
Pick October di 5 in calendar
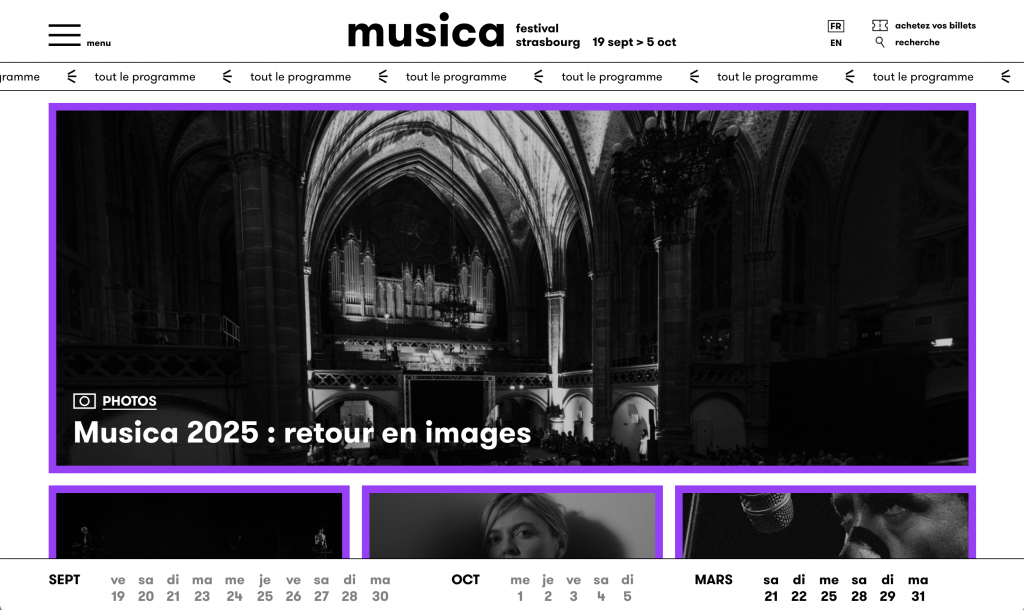coord(627,588)
